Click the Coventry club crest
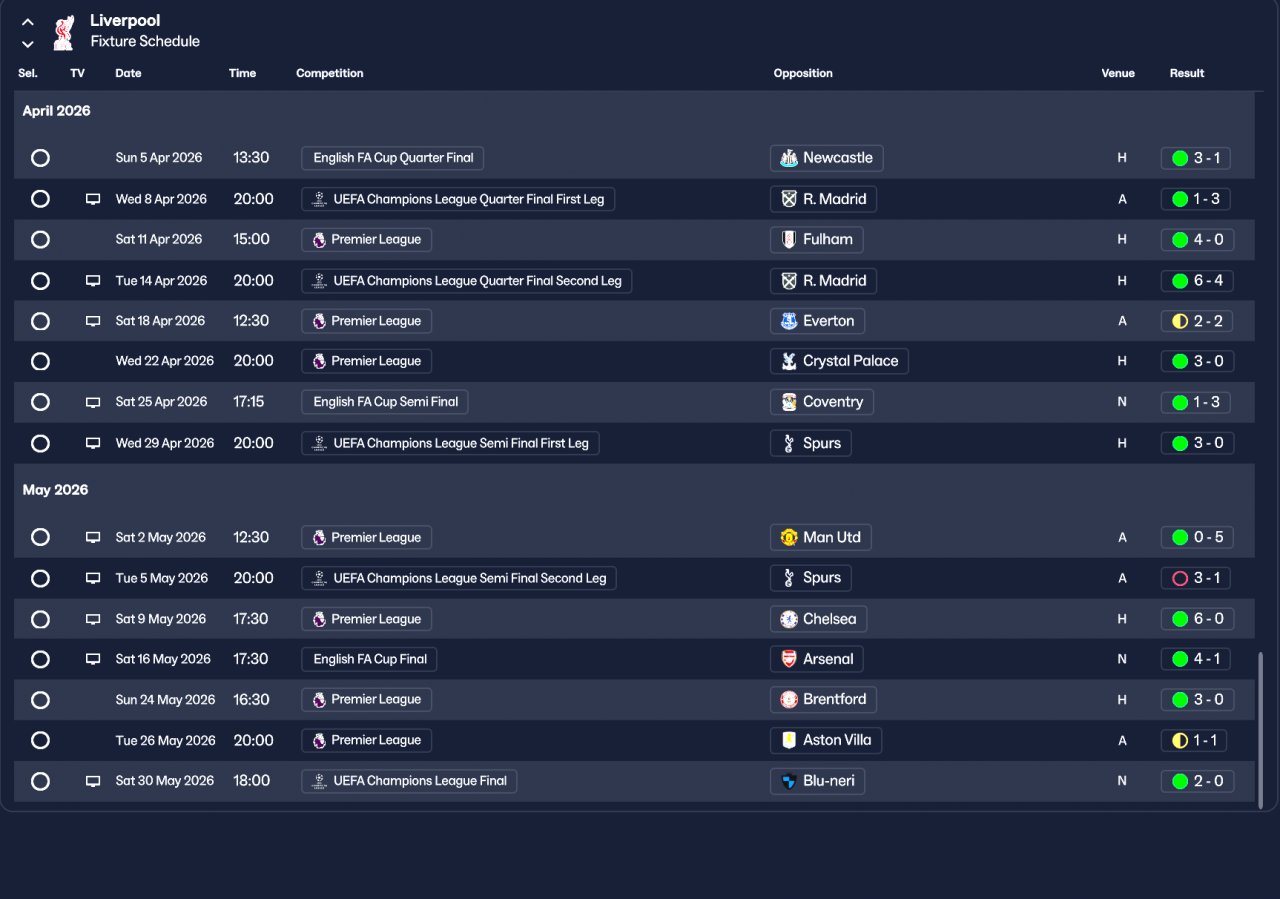Screen dimensions: 1280x899 pyautogui.click(x=789, y=402)
